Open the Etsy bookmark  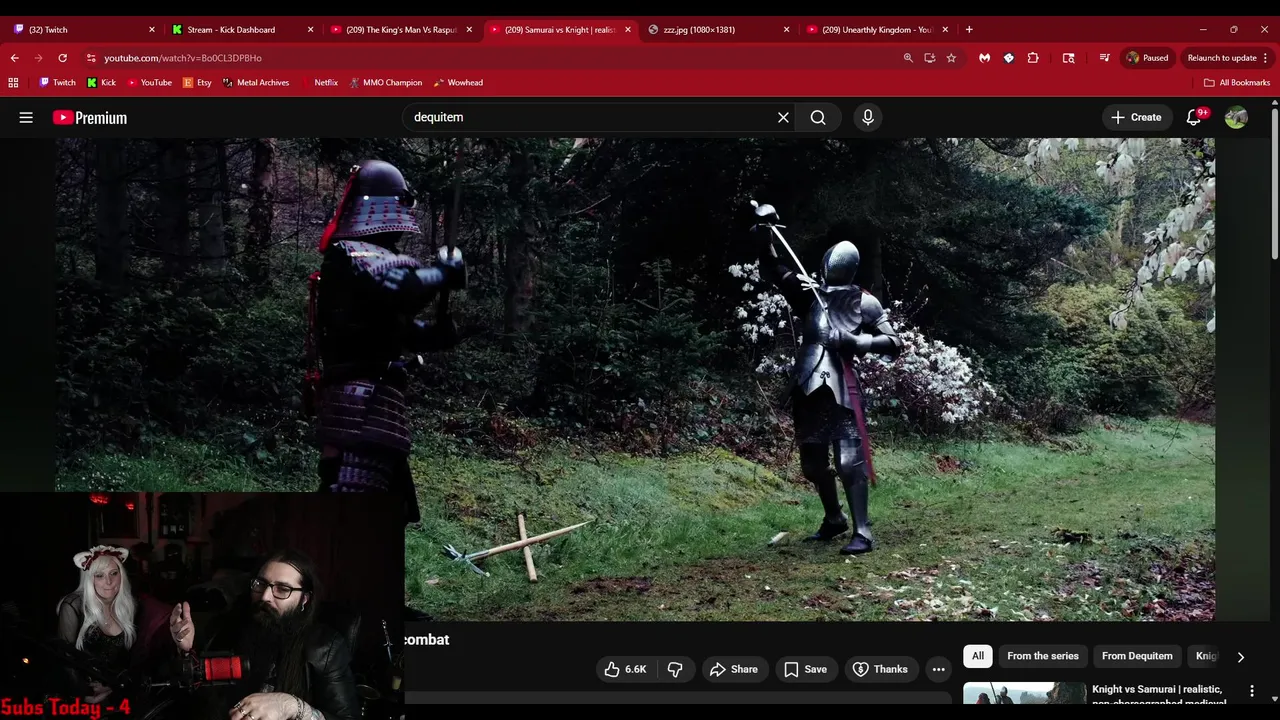(x=197, y=83)
